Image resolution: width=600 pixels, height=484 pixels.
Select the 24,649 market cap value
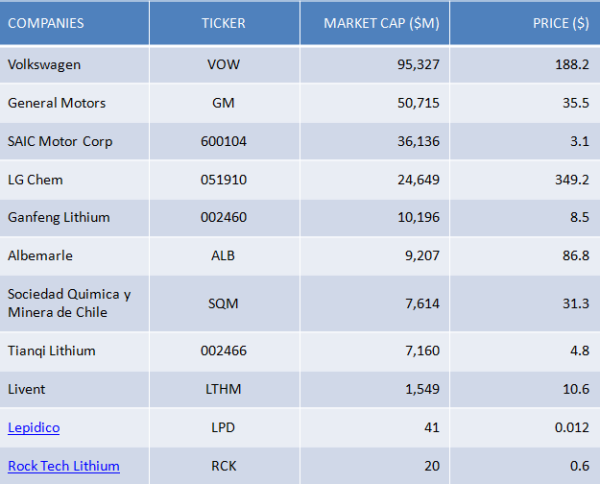[x=418, y=180]
